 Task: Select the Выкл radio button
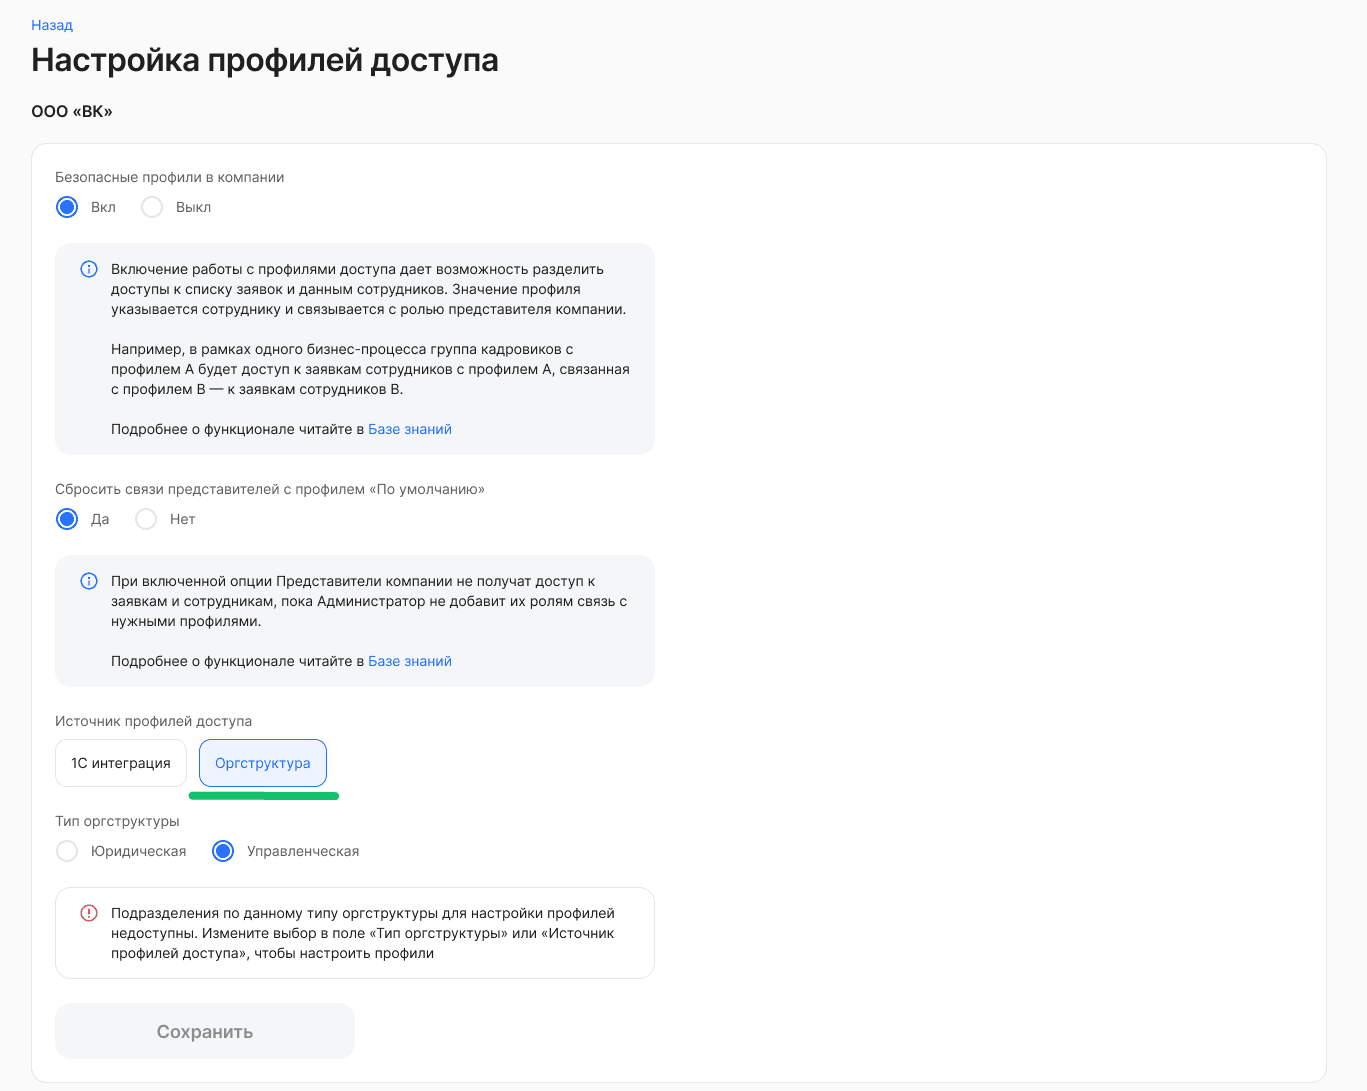[151, 207]
